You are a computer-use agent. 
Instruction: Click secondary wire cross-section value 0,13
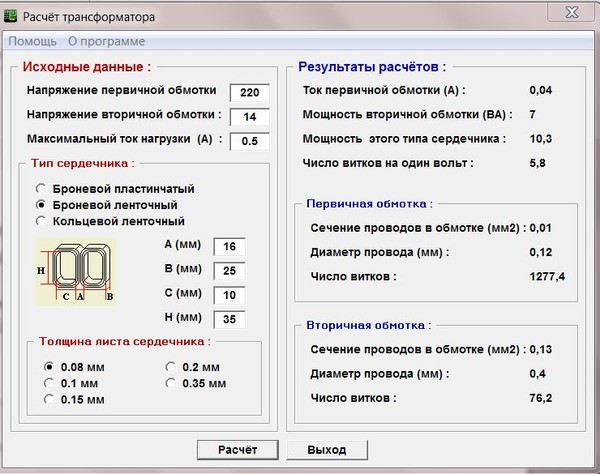coord(541,349)
